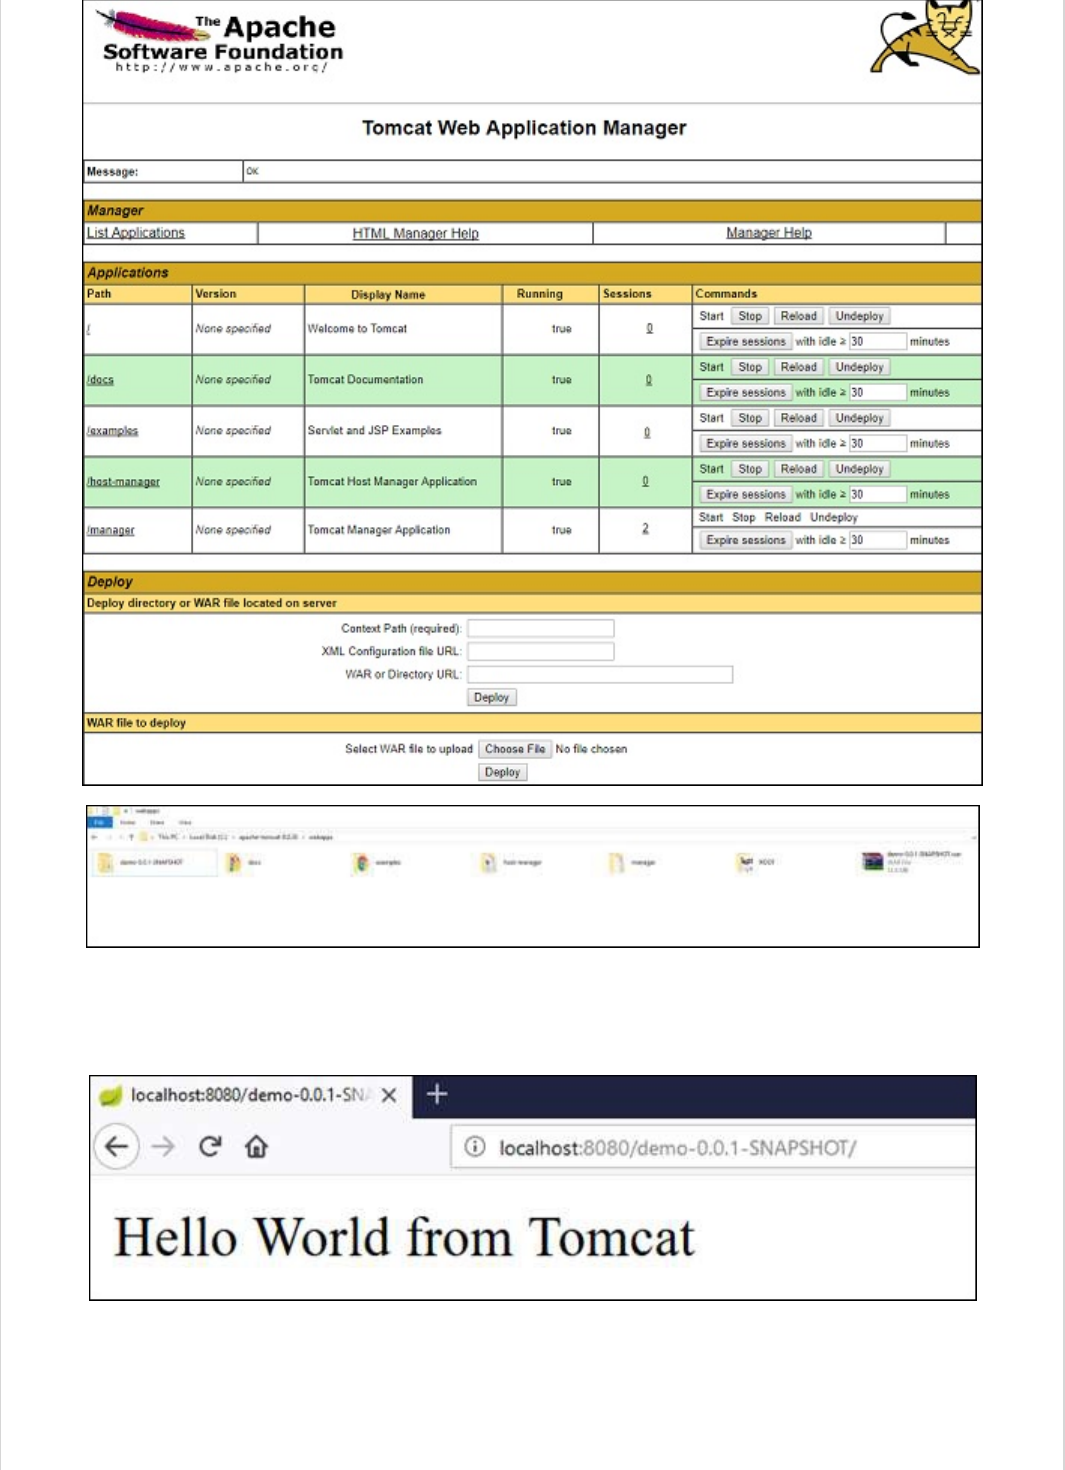Reload the localhost demo page
Screen dimensions: 1065x1470
pyautogui.click(x=209, y=1146)
